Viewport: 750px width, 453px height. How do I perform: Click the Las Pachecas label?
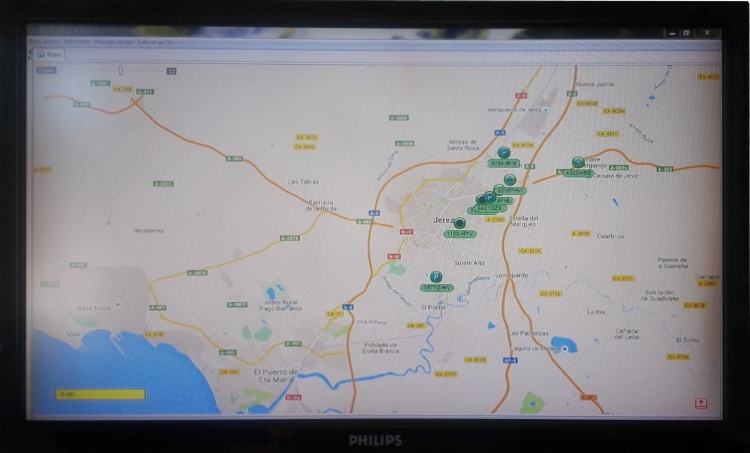tap(528, 333)
